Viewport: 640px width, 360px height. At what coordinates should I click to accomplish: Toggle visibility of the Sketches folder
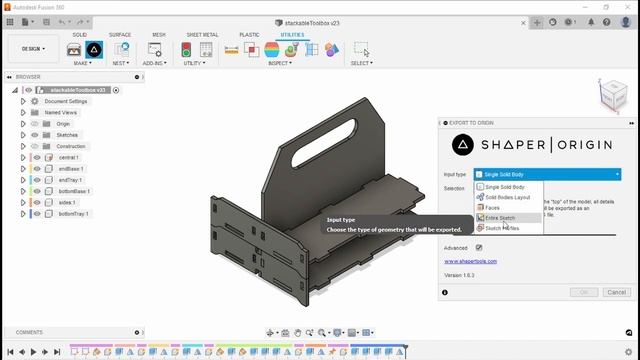pos(35,135)
